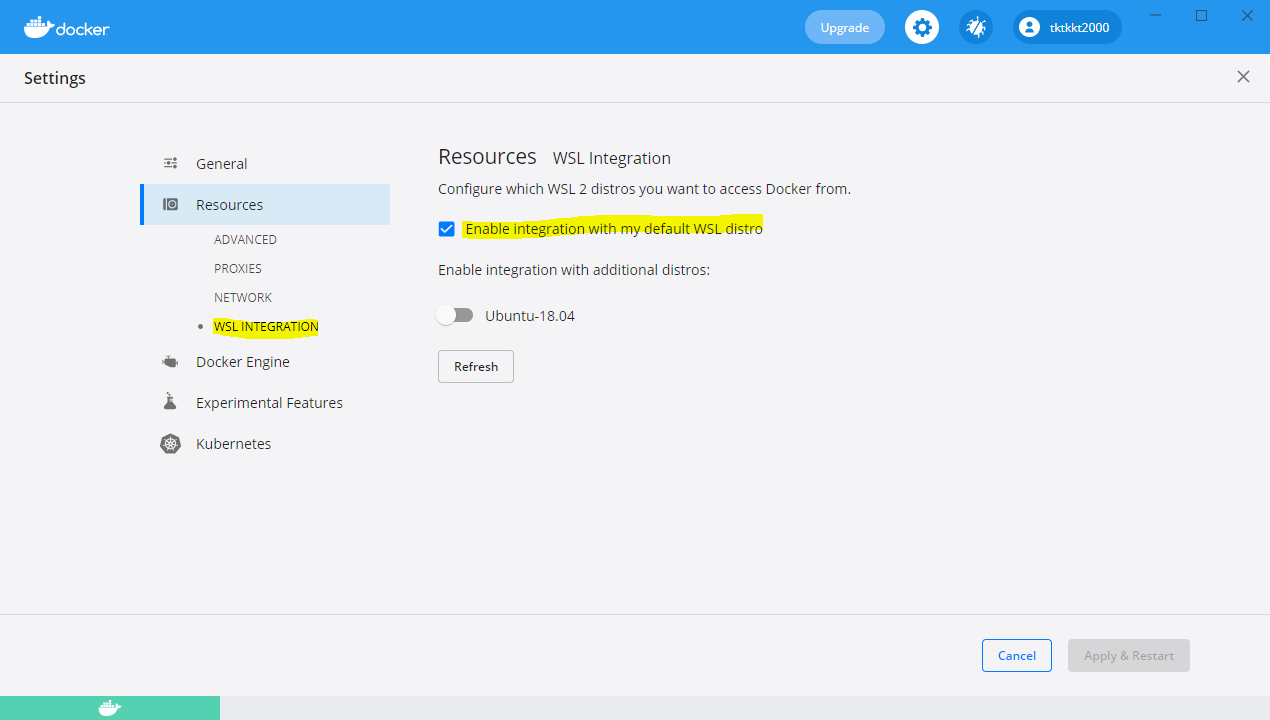The image size is (1270, 720).
Task: Go to ADVANCED resources settings
Action: pos(245,240)
